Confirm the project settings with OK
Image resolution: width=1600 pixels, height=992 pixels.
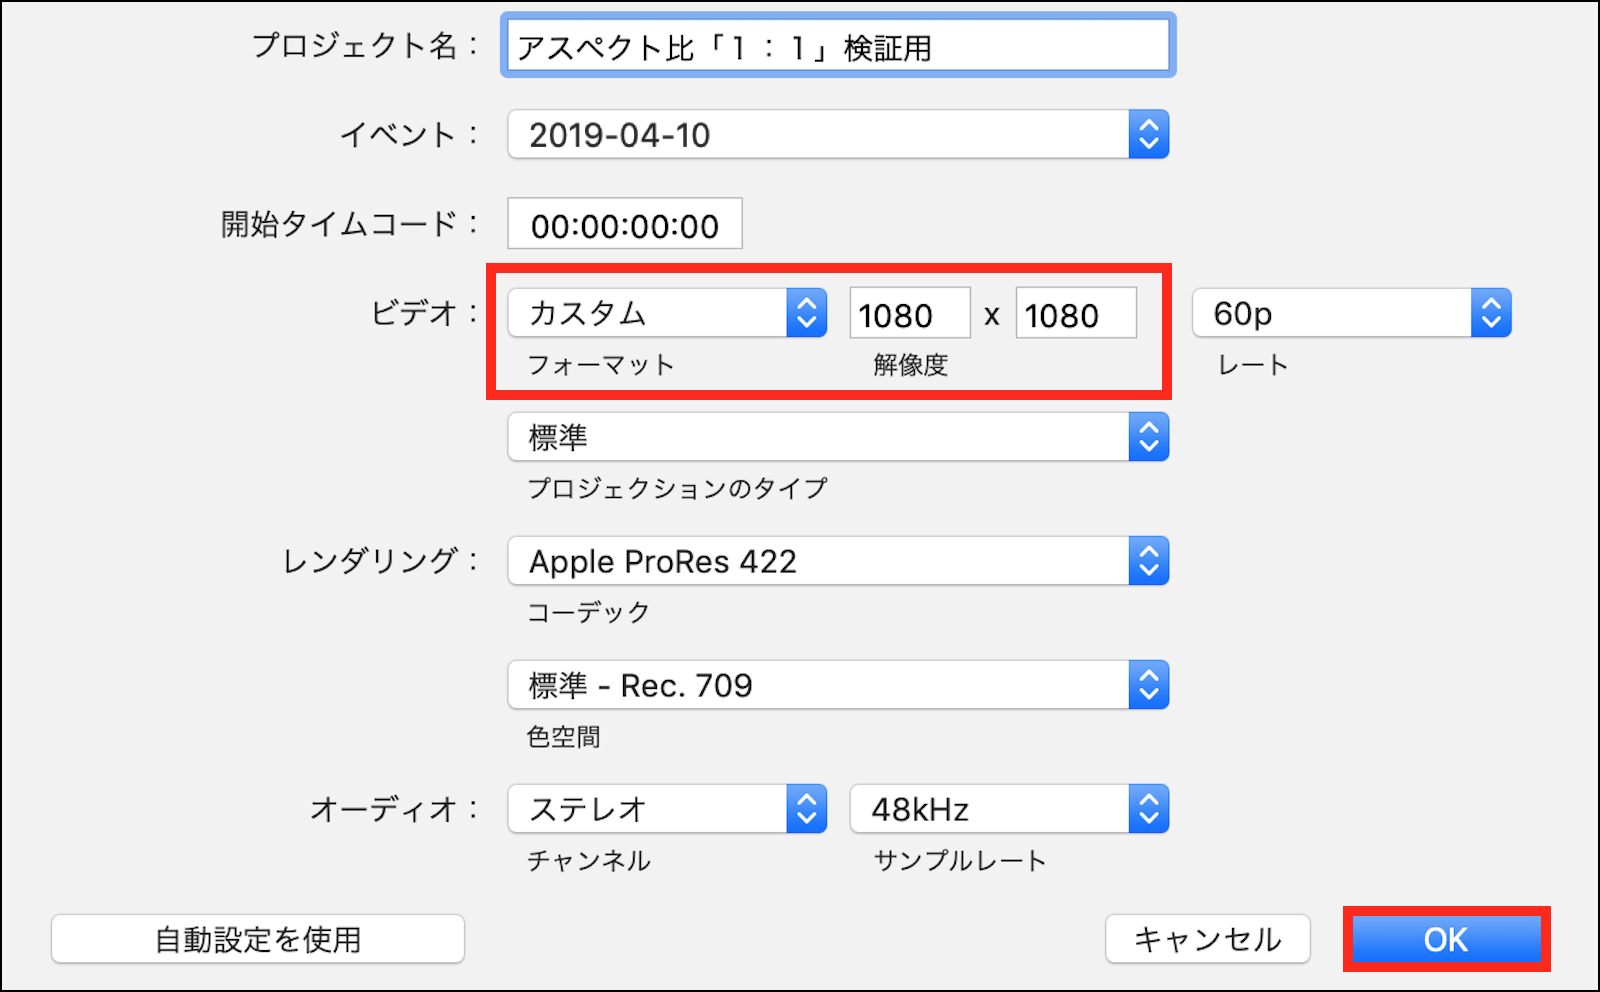click(x=1446, y=939)
